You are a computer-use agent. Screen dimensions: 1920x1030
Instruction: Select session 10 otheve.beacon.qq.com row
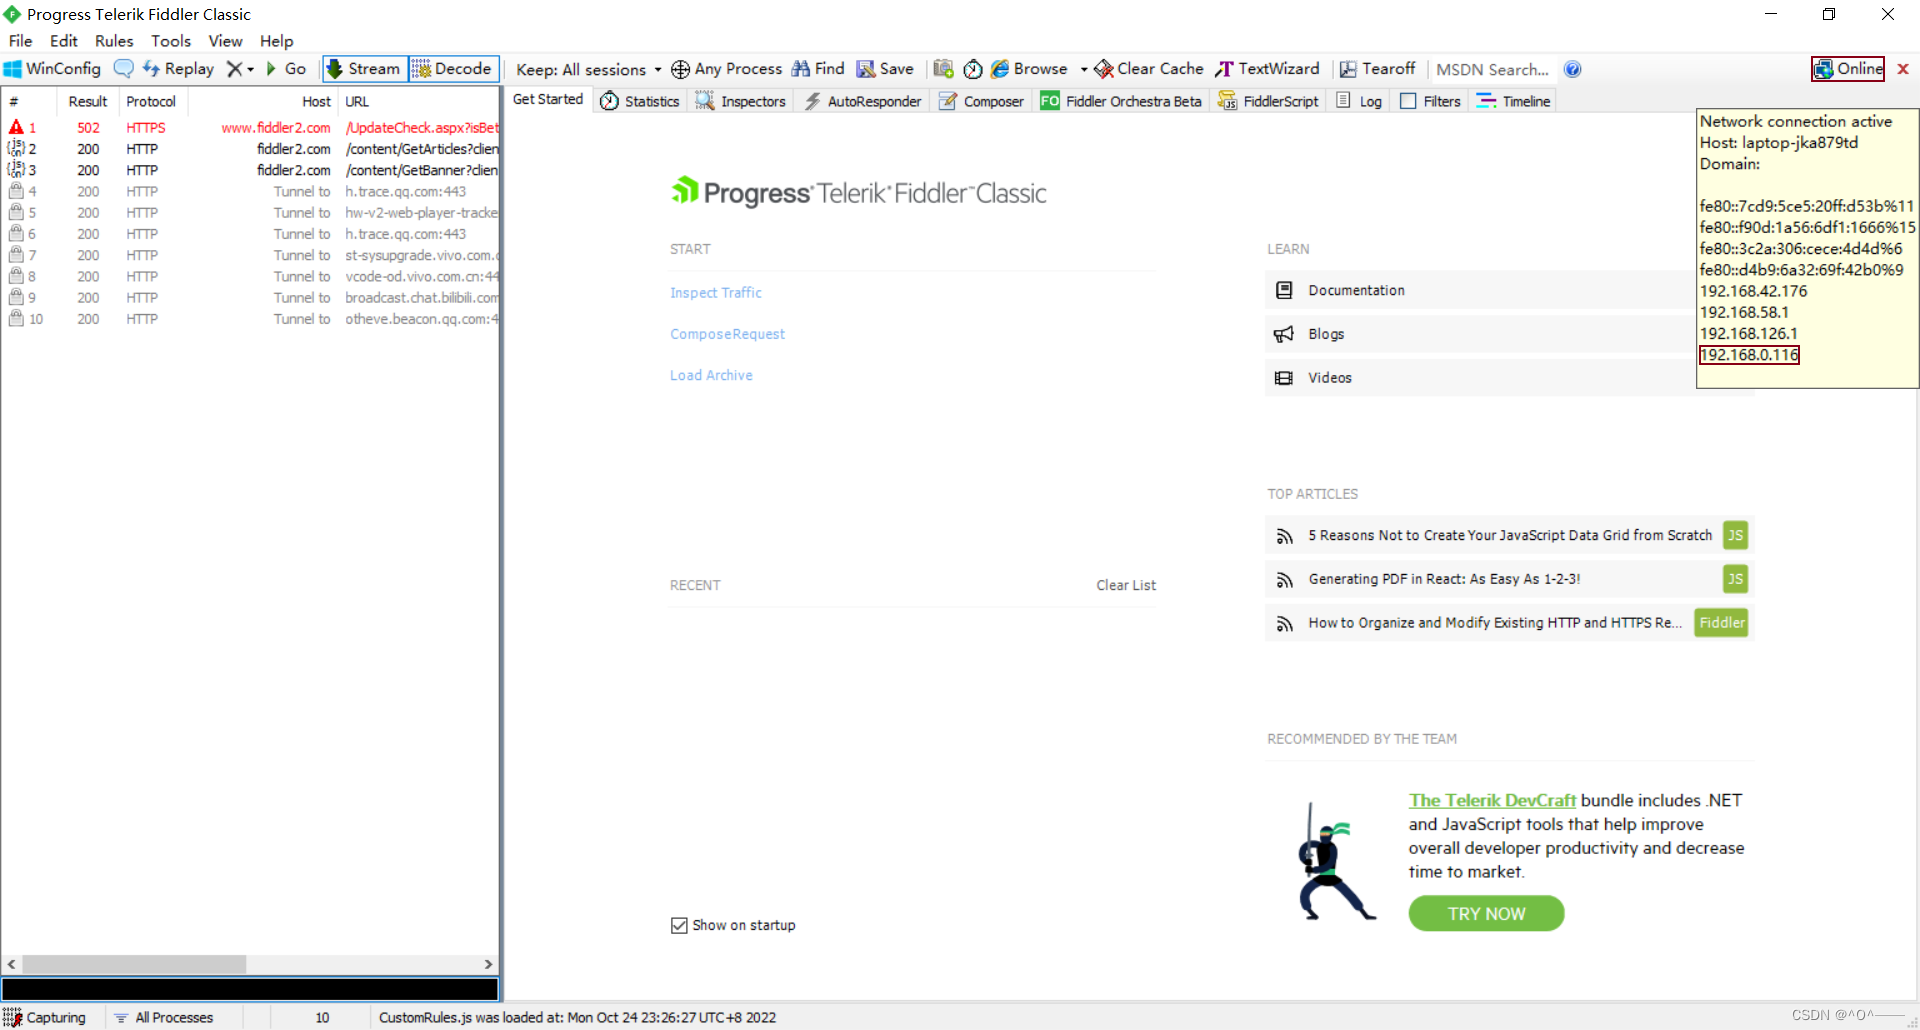pos(250,319)
